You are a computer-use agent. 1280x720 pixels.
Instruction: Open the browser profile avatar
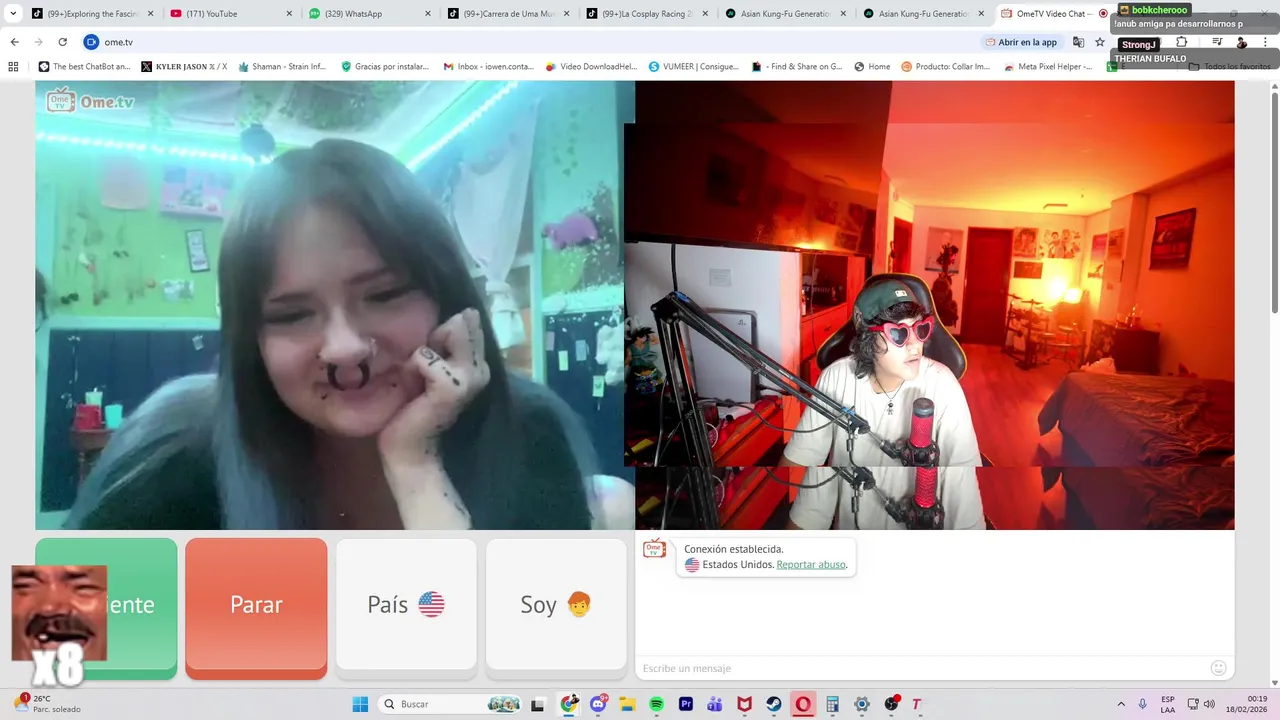(1241, 42)
